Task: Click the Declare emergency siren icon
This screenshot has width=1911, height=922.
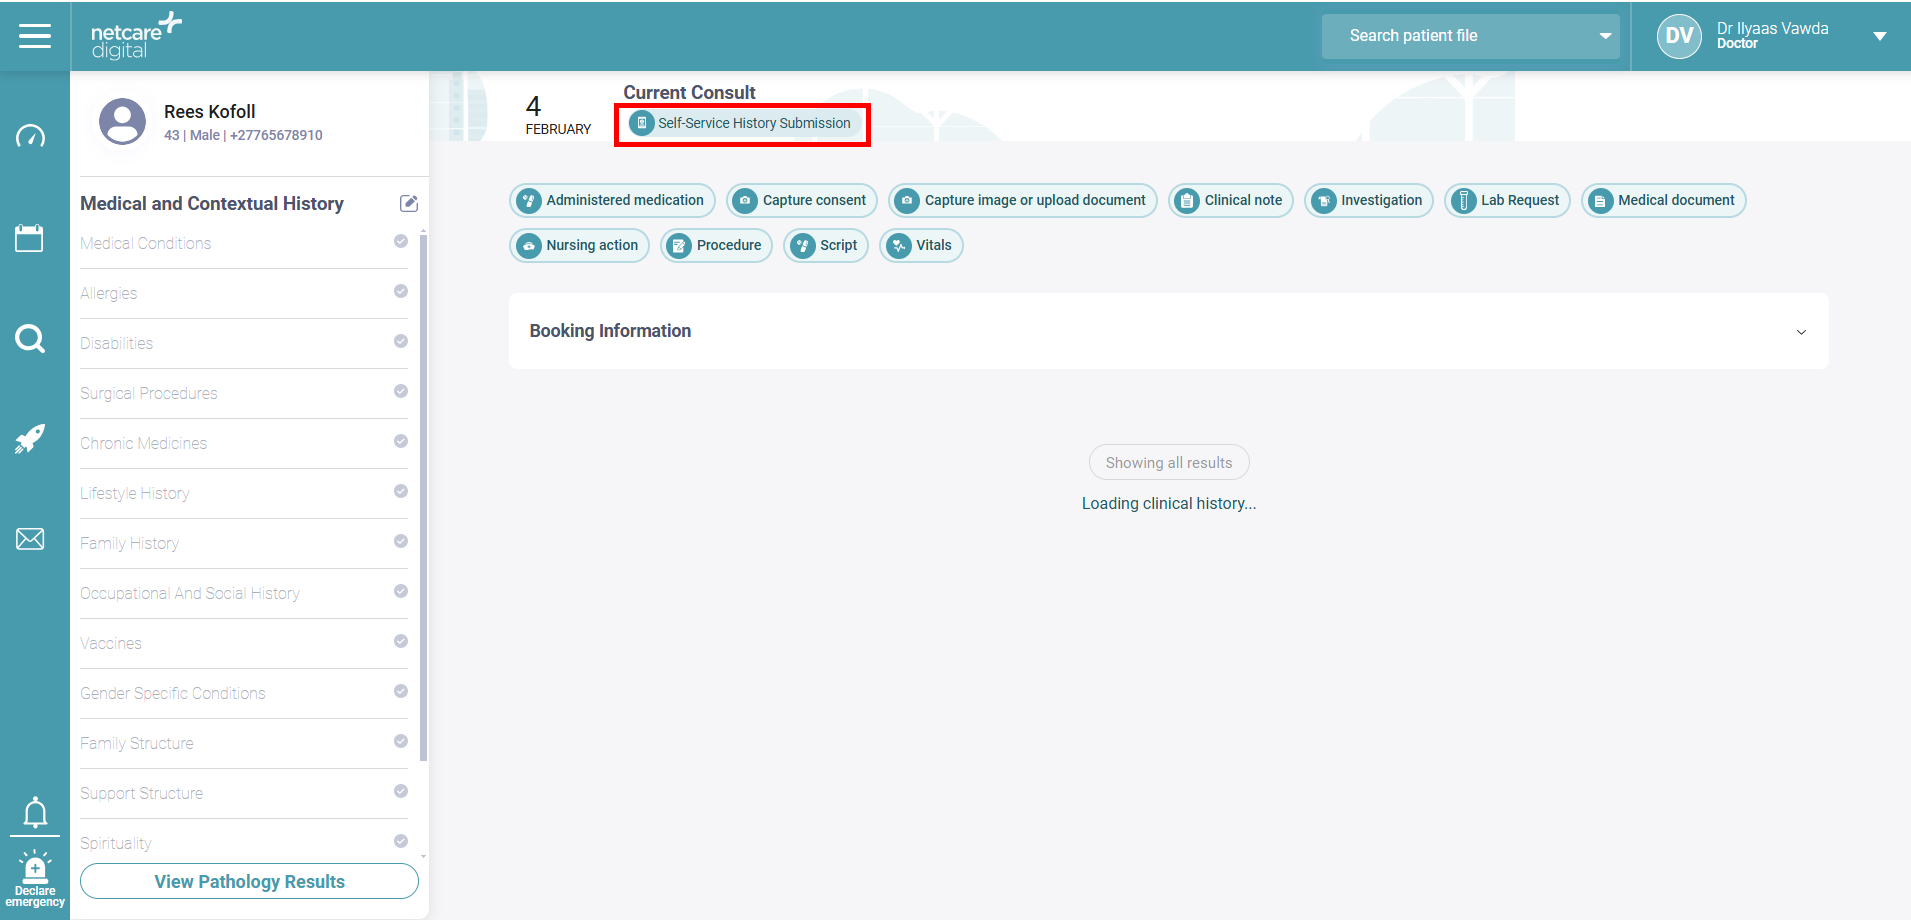Action: pos(35,878)
